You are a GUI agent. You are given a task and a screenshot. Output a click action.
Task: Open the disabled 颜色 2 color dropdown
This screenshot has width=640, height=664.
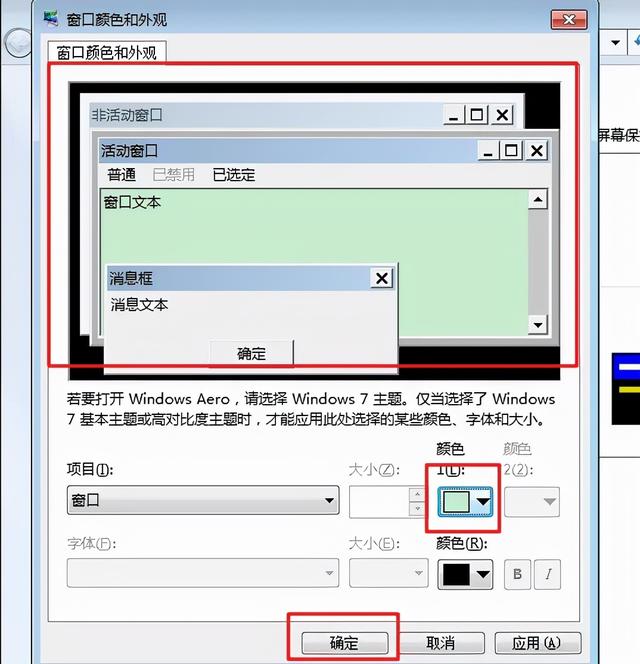pyautogui.click(x=532, y=502)
